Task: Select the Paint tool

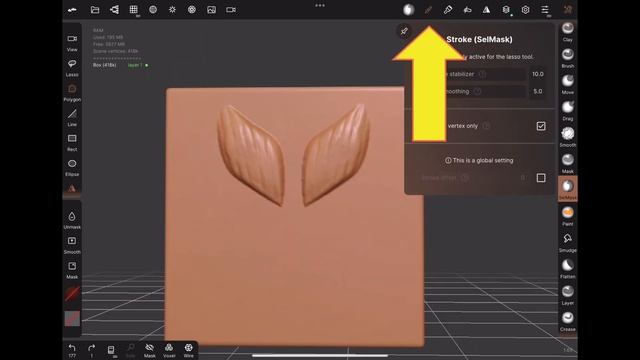Action: click(568, 216)
